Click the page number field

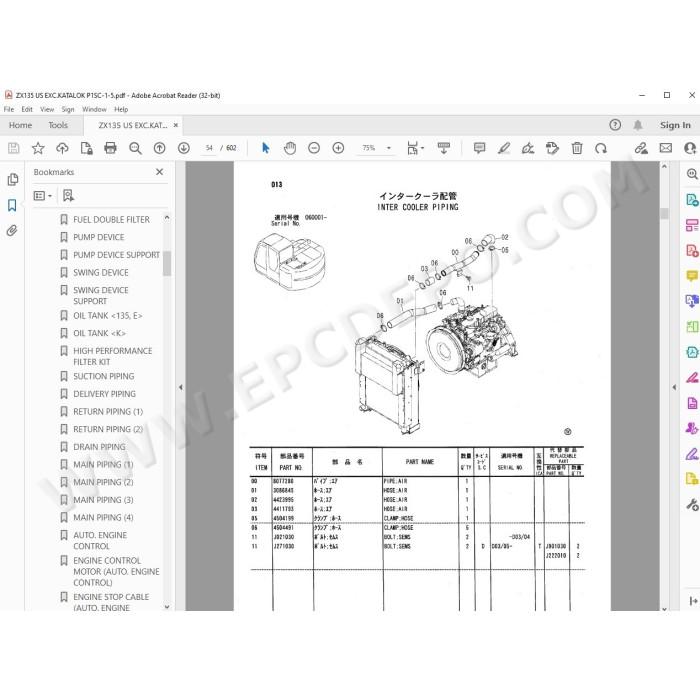pyautogui.click(x=209, y=148)
